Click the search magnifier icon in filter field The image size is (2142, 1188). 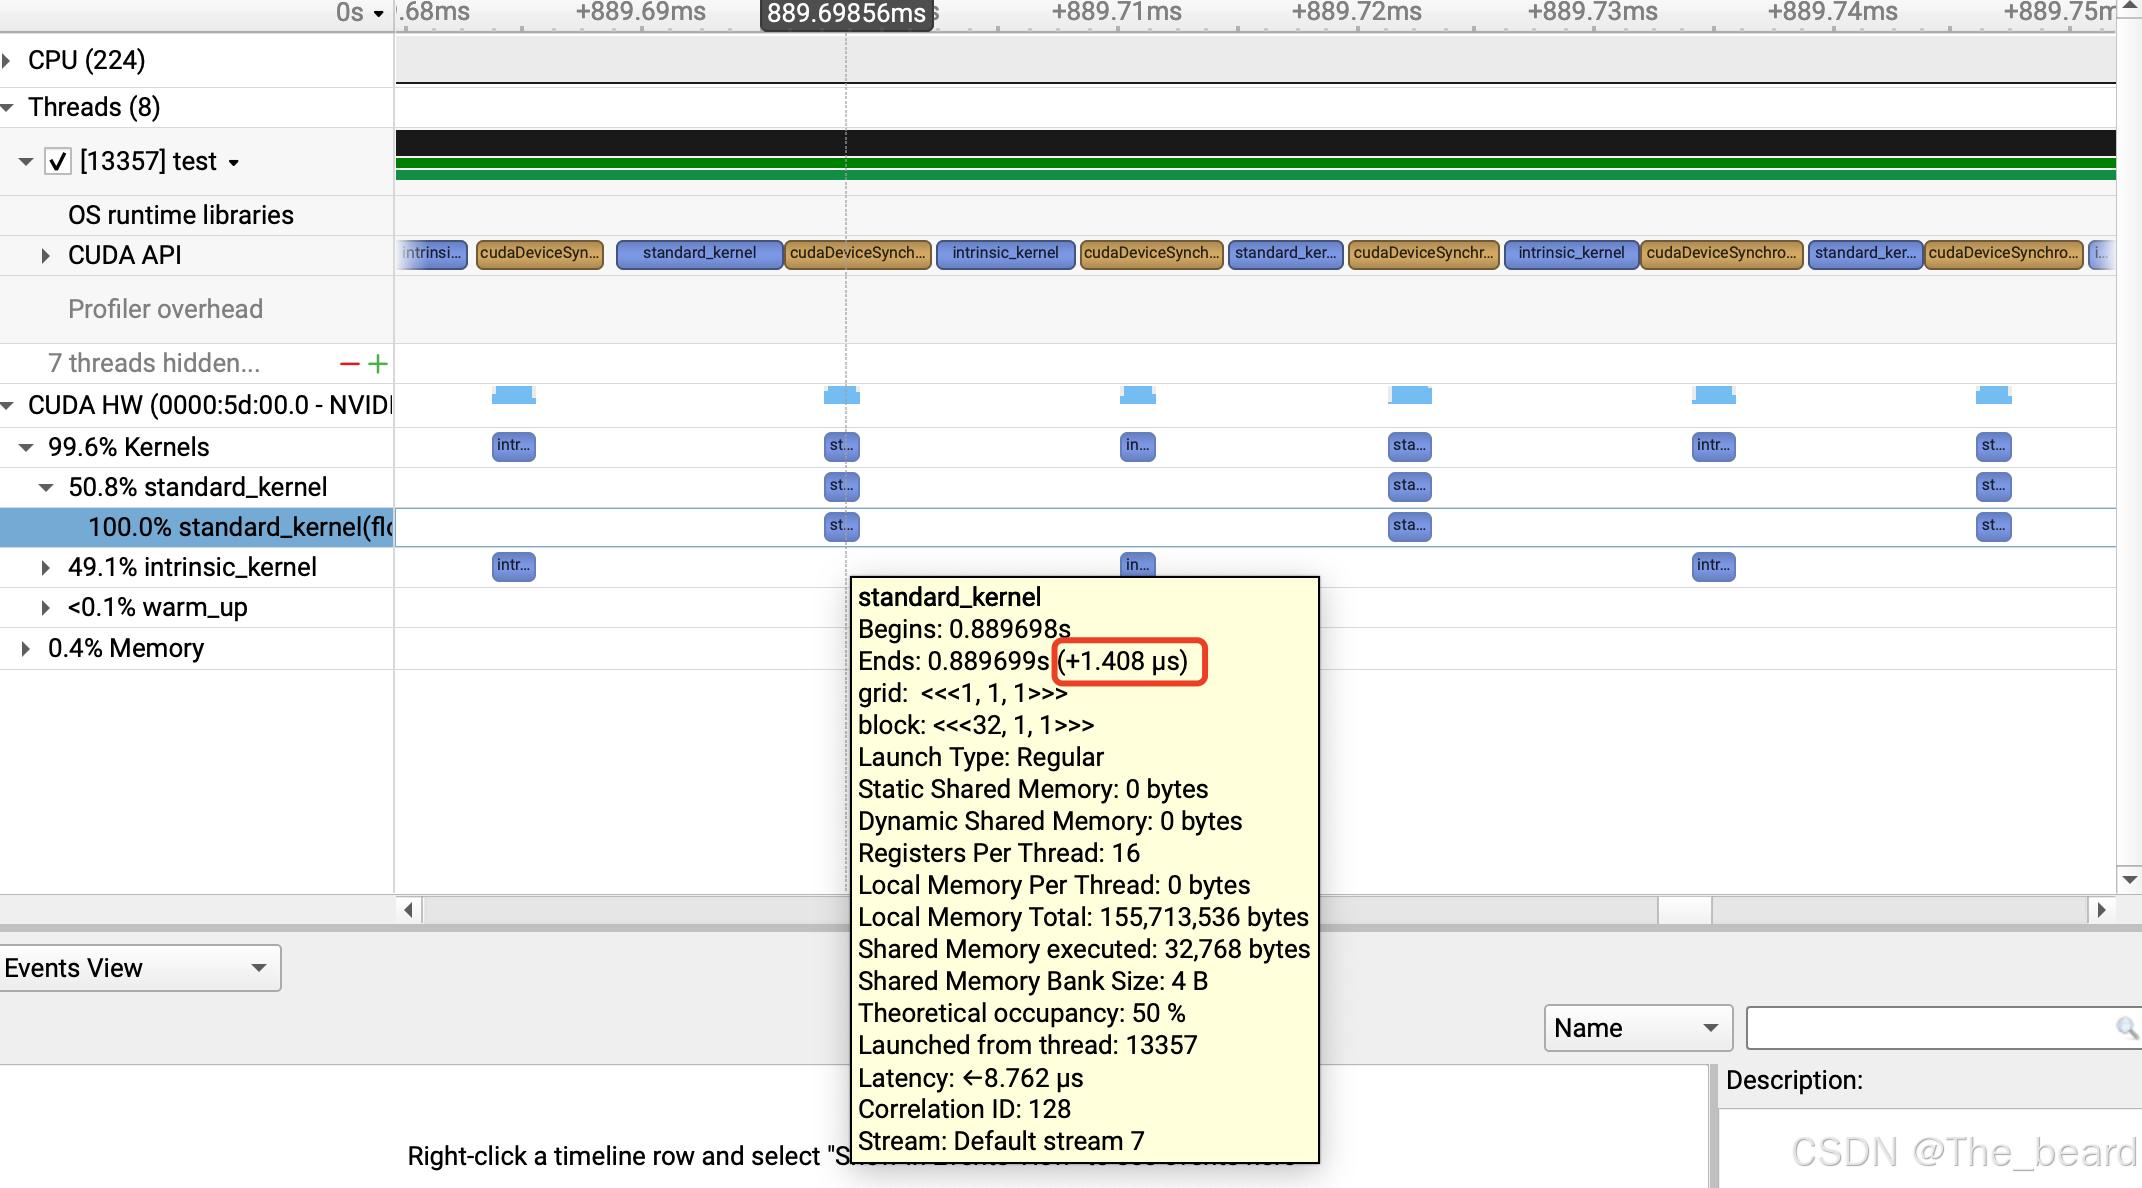2126,1027
